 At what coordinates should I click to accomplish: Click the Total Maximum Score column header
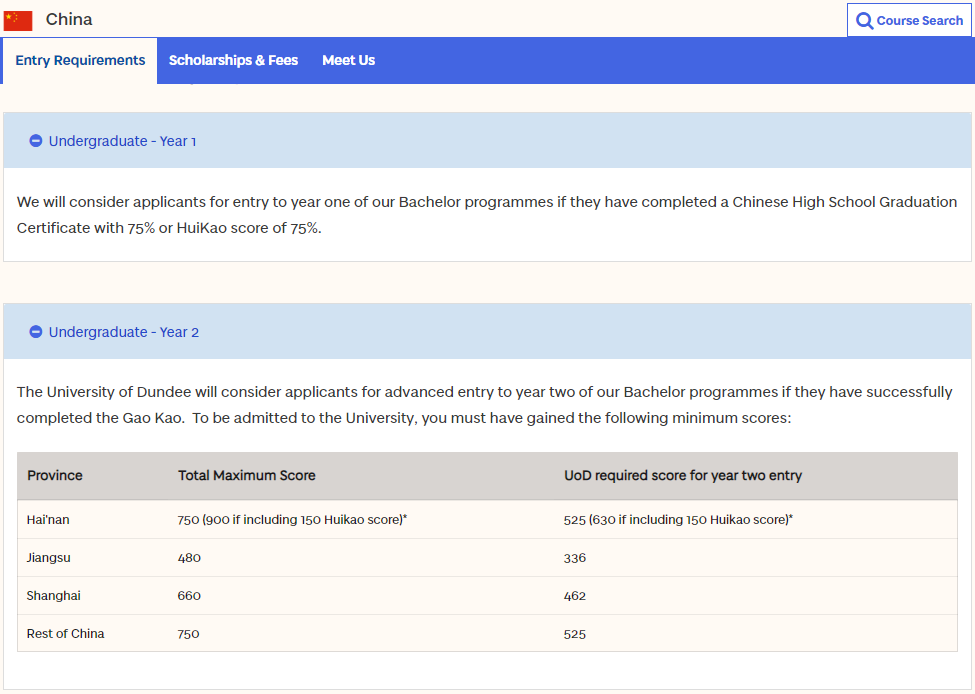pyautogui.click(x=247, y=476)
